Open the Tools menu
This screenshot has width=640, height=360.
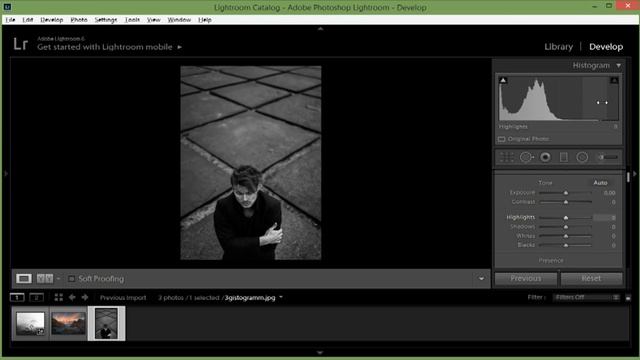[x=132, y=20]
